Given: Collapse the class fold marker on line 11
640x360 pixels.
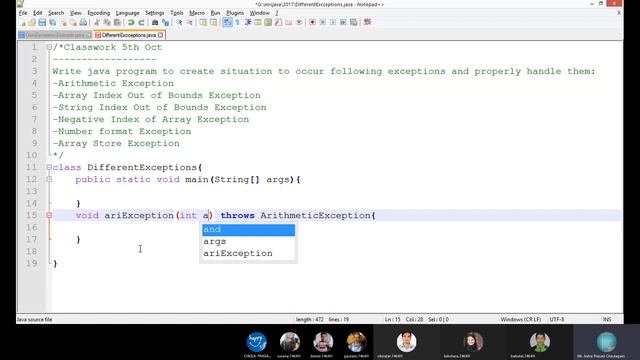Looking at the screenshot, I should 49,167.
